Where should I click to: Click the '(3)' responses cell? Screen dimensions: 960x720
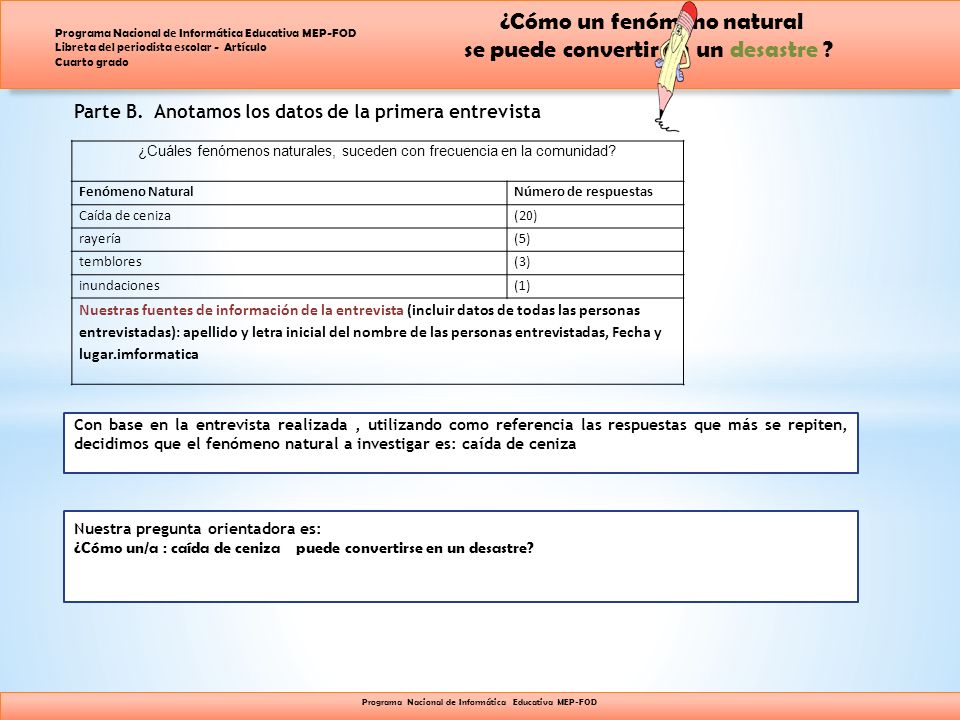[595, 263]
